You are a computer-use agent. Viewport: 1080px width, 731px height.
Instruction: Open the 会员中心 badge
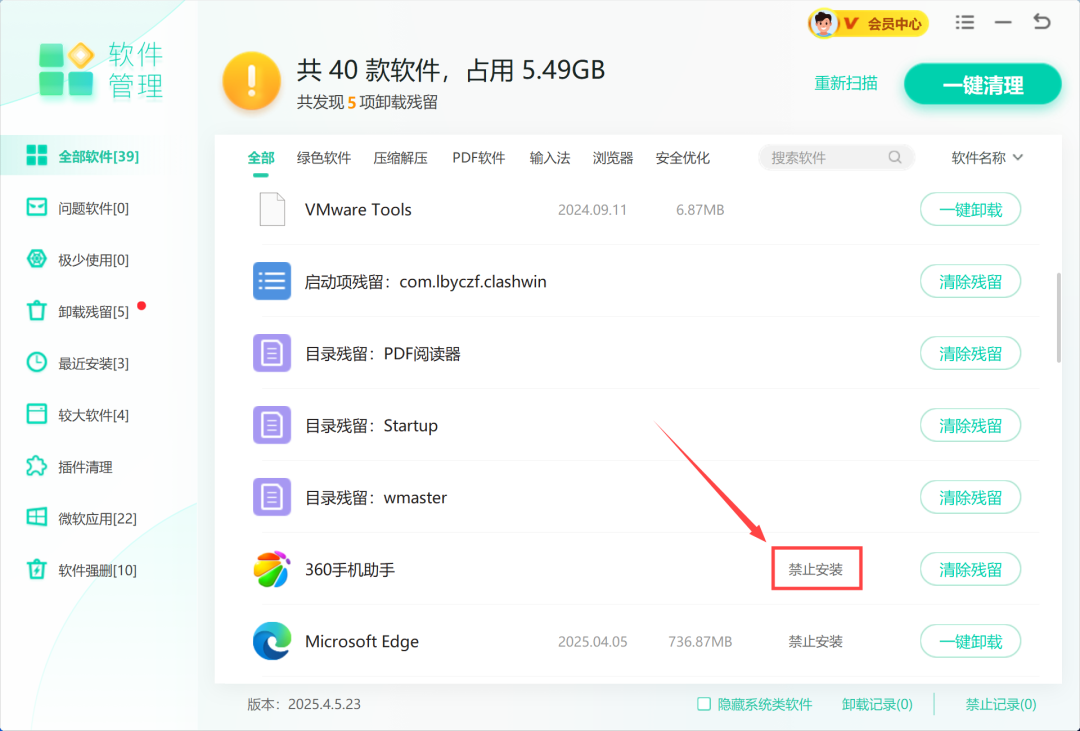(x=869, y=23)
